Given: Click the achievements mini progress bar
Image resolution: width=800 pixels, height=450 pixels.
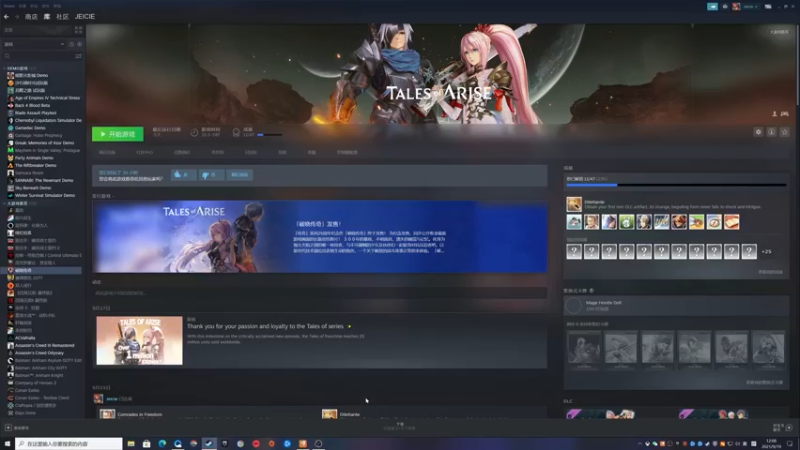Looking at the screenshot, I should pyautogui.click(x=270, y=135).
